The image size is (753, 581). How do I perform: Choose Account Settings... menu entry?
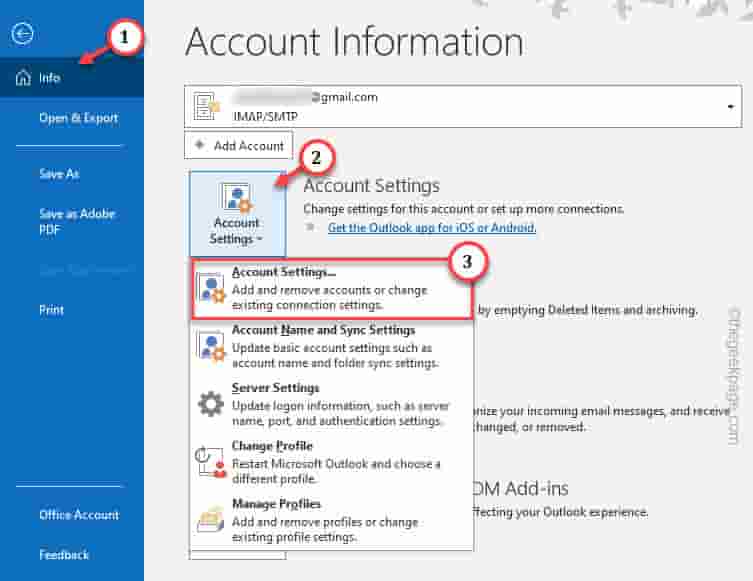332,289
